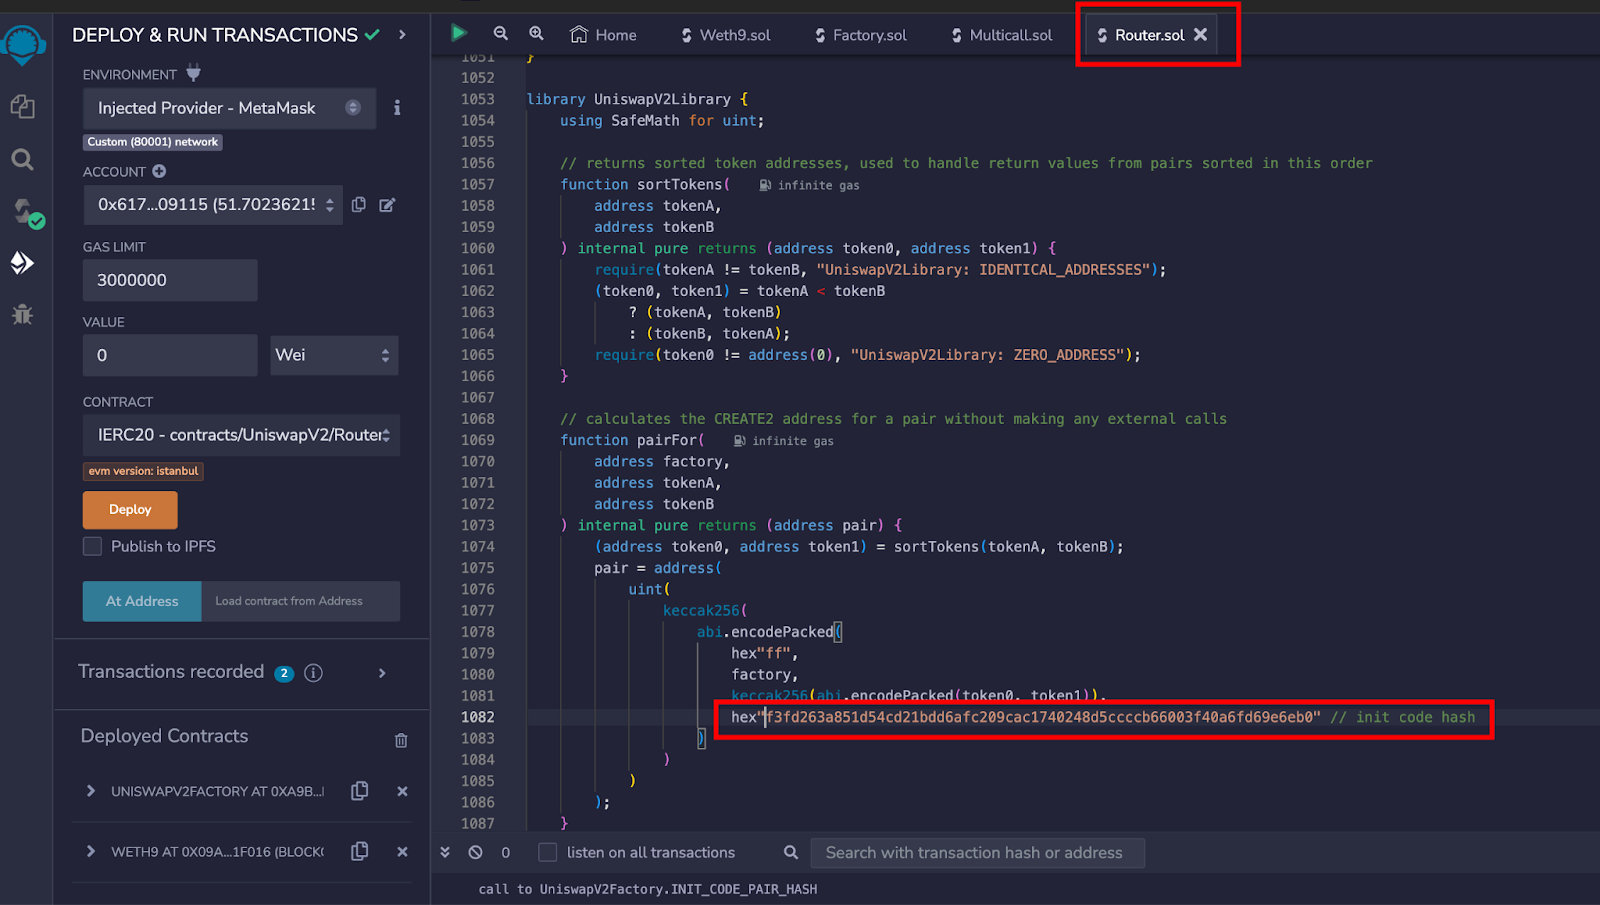1600x905 pixels.
Task: Click the environment info icon
Action: [397, 108]
